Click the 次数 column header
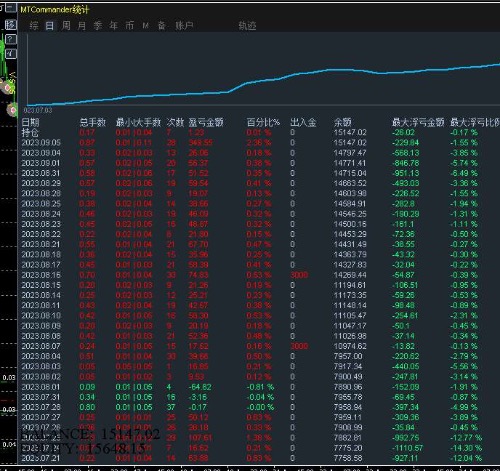The width and height of the screenshot is (500, 471). point(175,122)
